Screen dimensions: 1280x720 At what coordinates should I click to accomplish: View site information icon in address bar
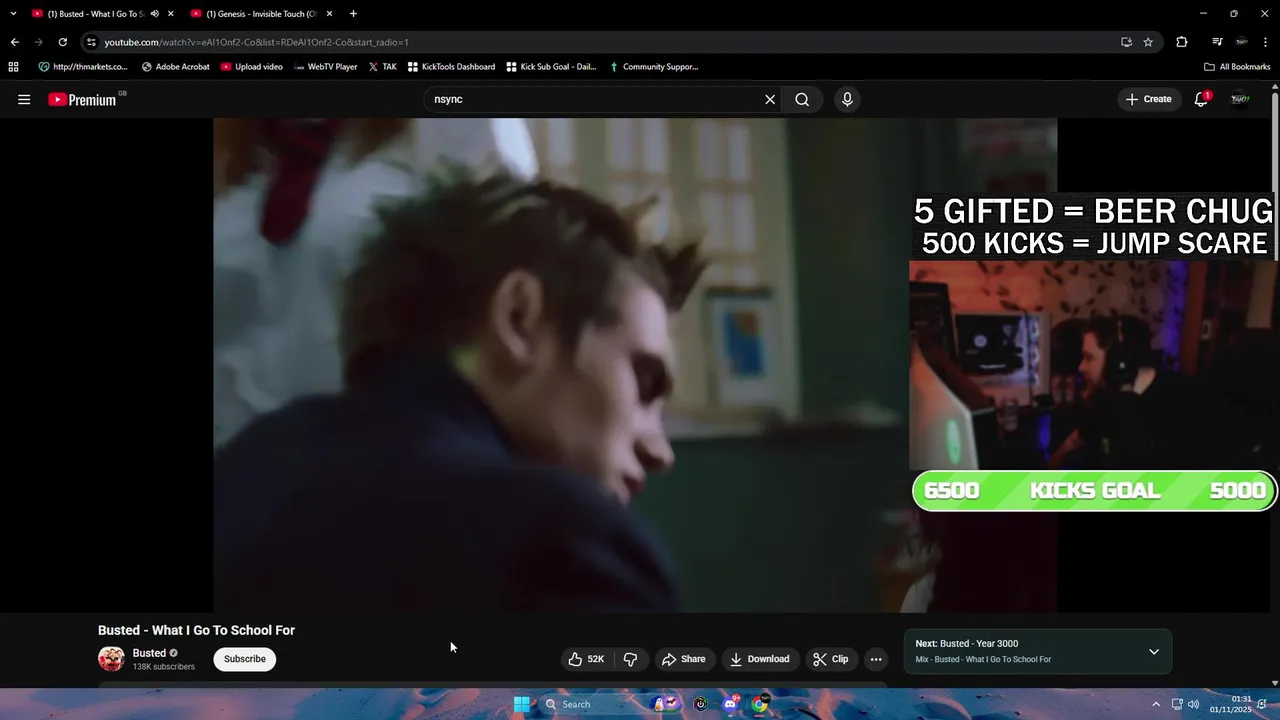(x=91, y=42)
